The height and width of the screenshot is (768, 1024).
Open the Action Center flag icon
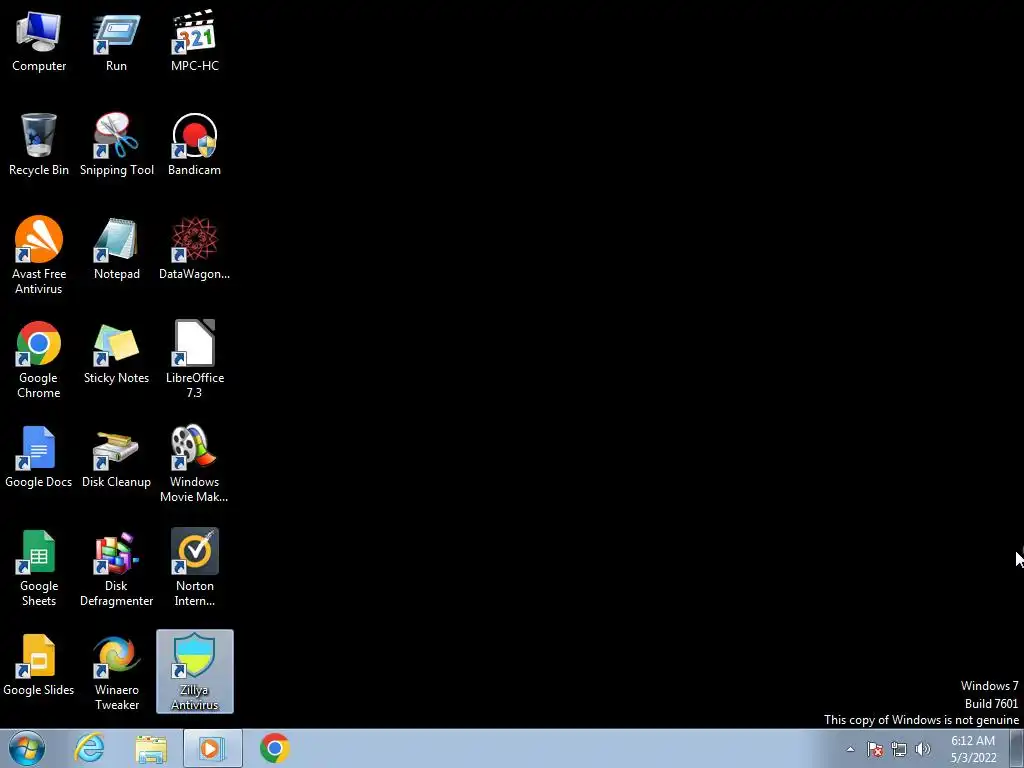tap(875, 749)
